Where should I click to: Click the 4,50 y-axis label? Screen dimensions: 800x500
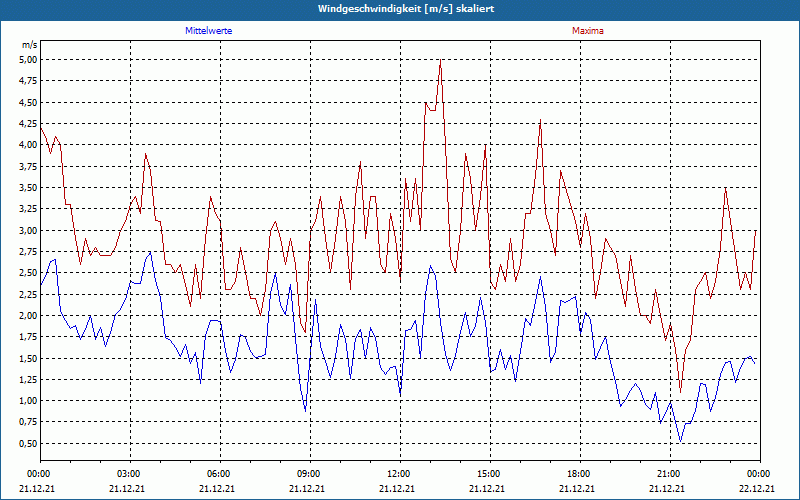[29, 103]
